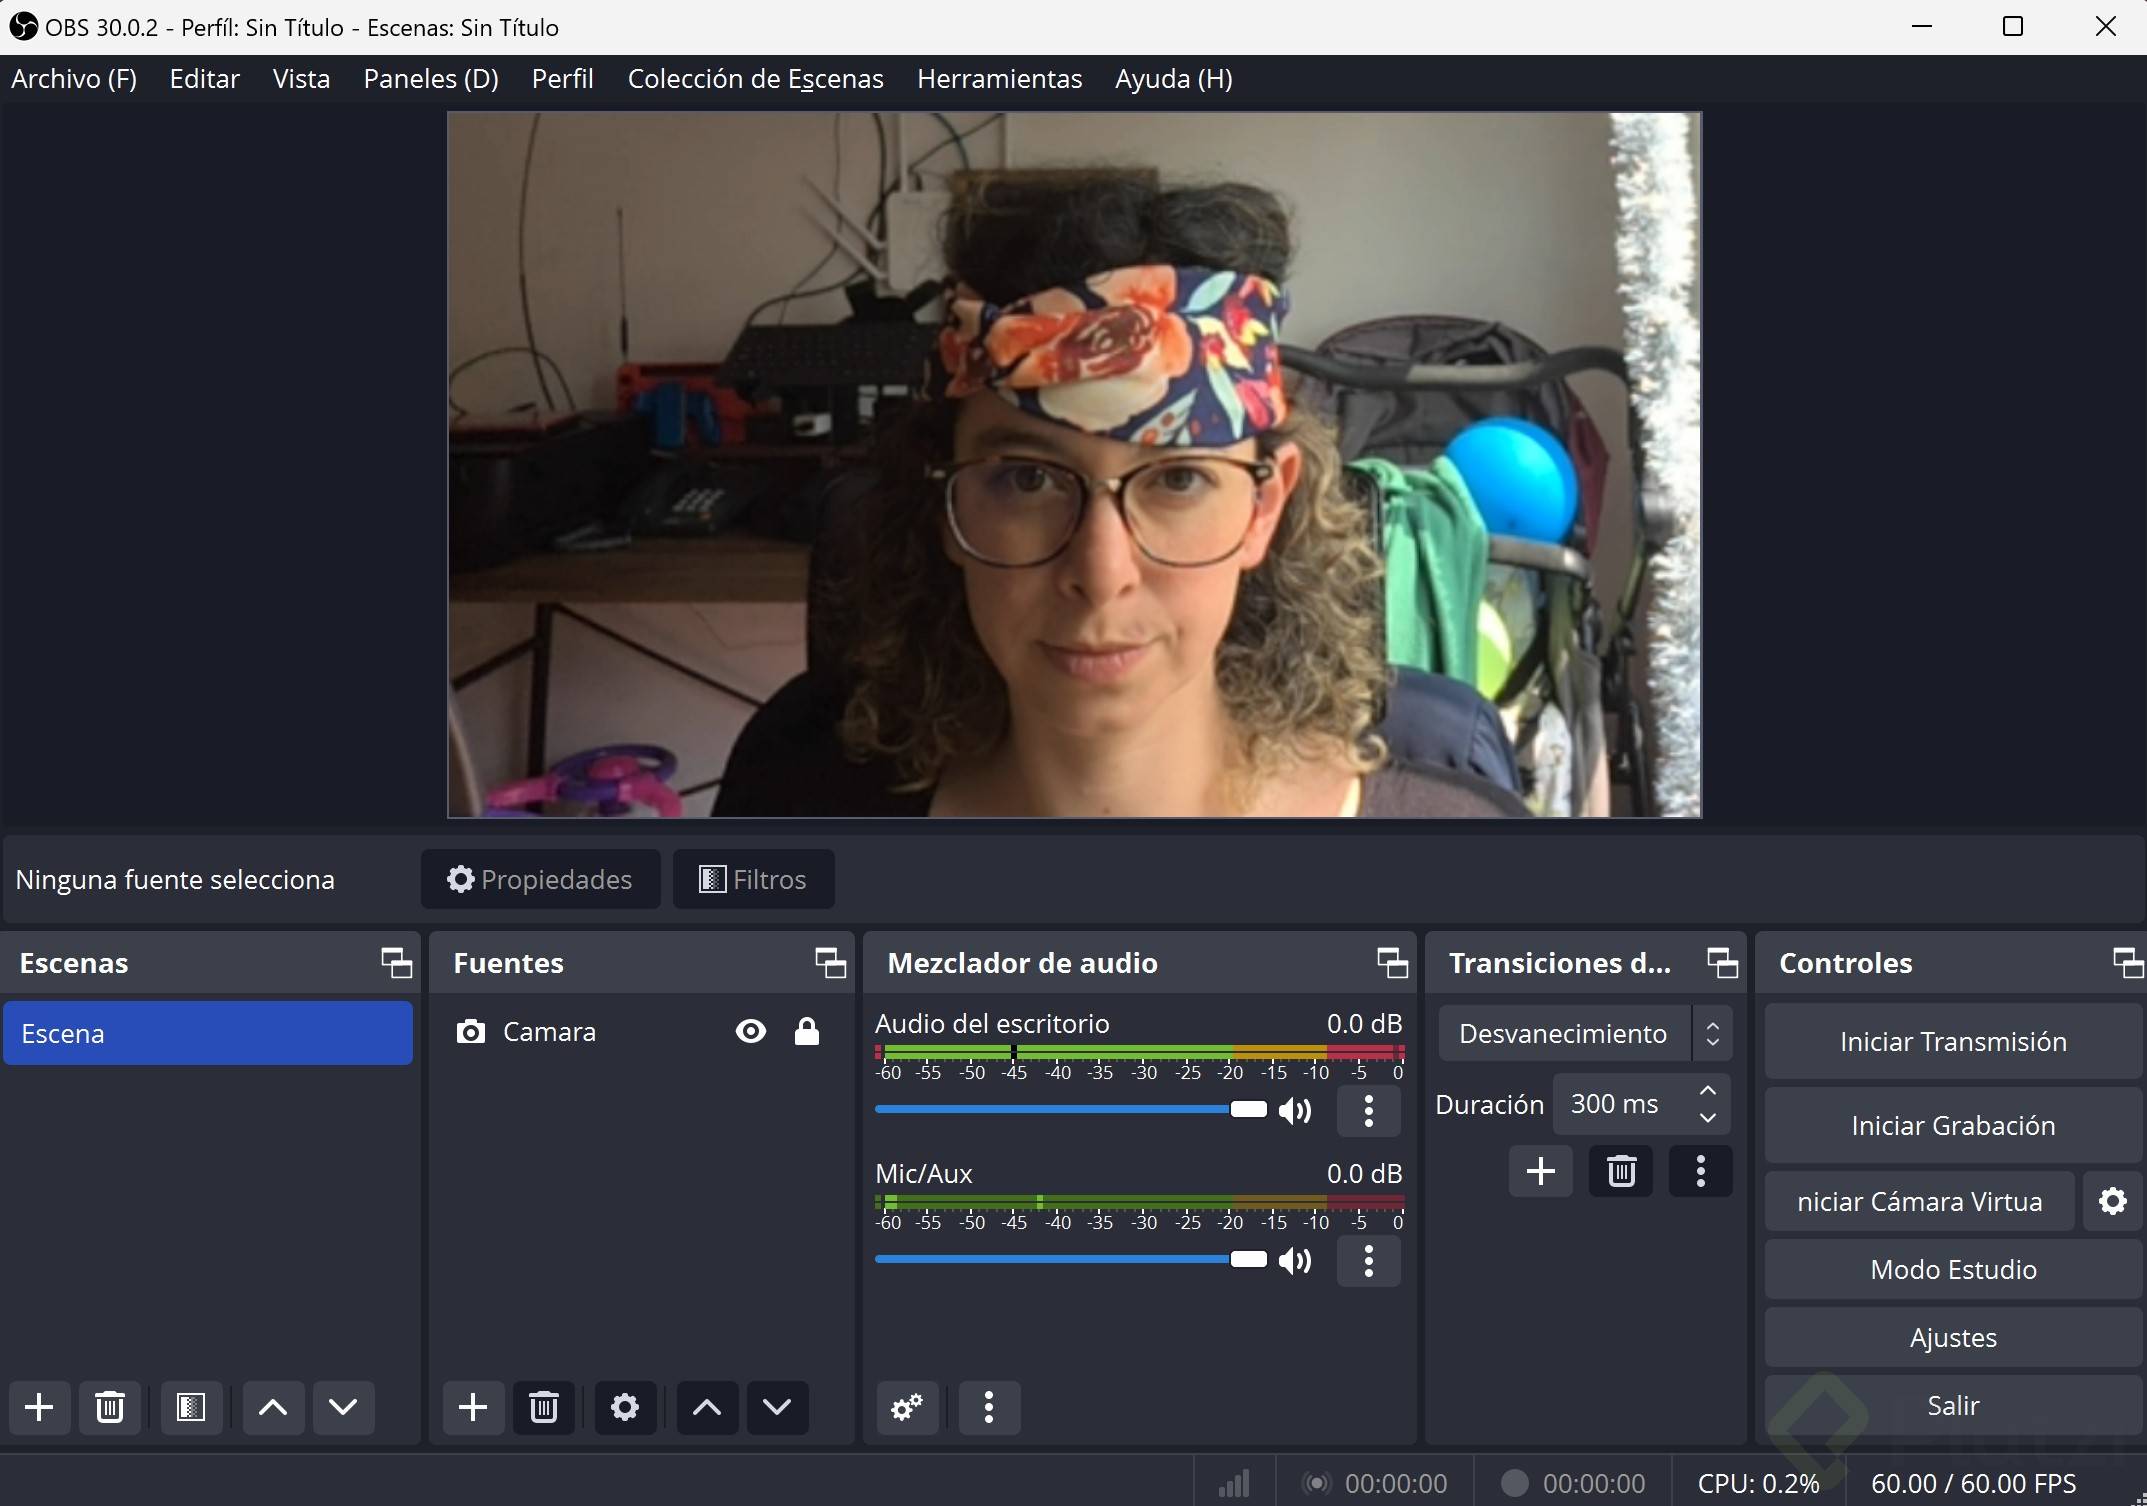Click the Iniciar Grabación button
The width and height of the screenshot is (2147, 1506).
pyautogui.click(x=1952, y=1126)
